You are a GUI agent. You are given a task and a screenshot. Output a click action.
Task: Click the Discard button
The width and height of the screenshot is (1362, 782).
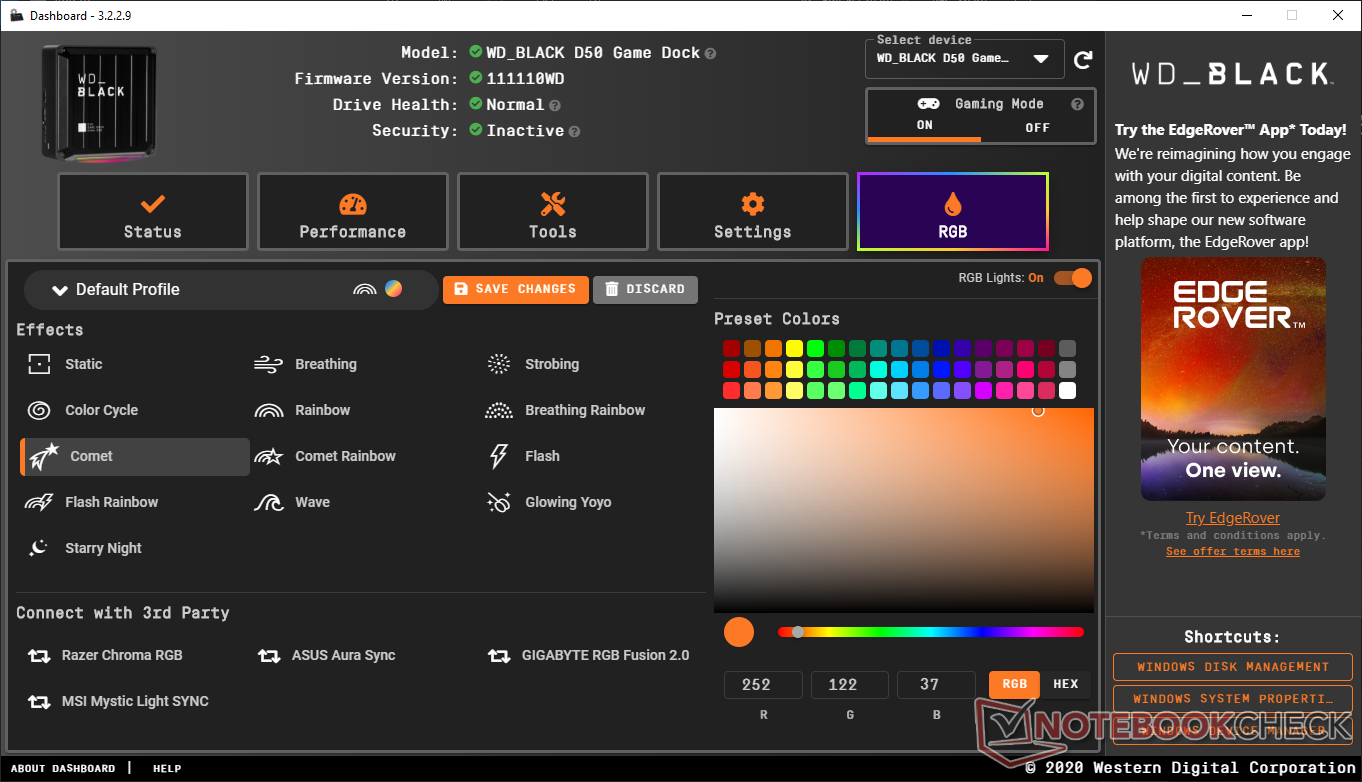click(645, 289)
